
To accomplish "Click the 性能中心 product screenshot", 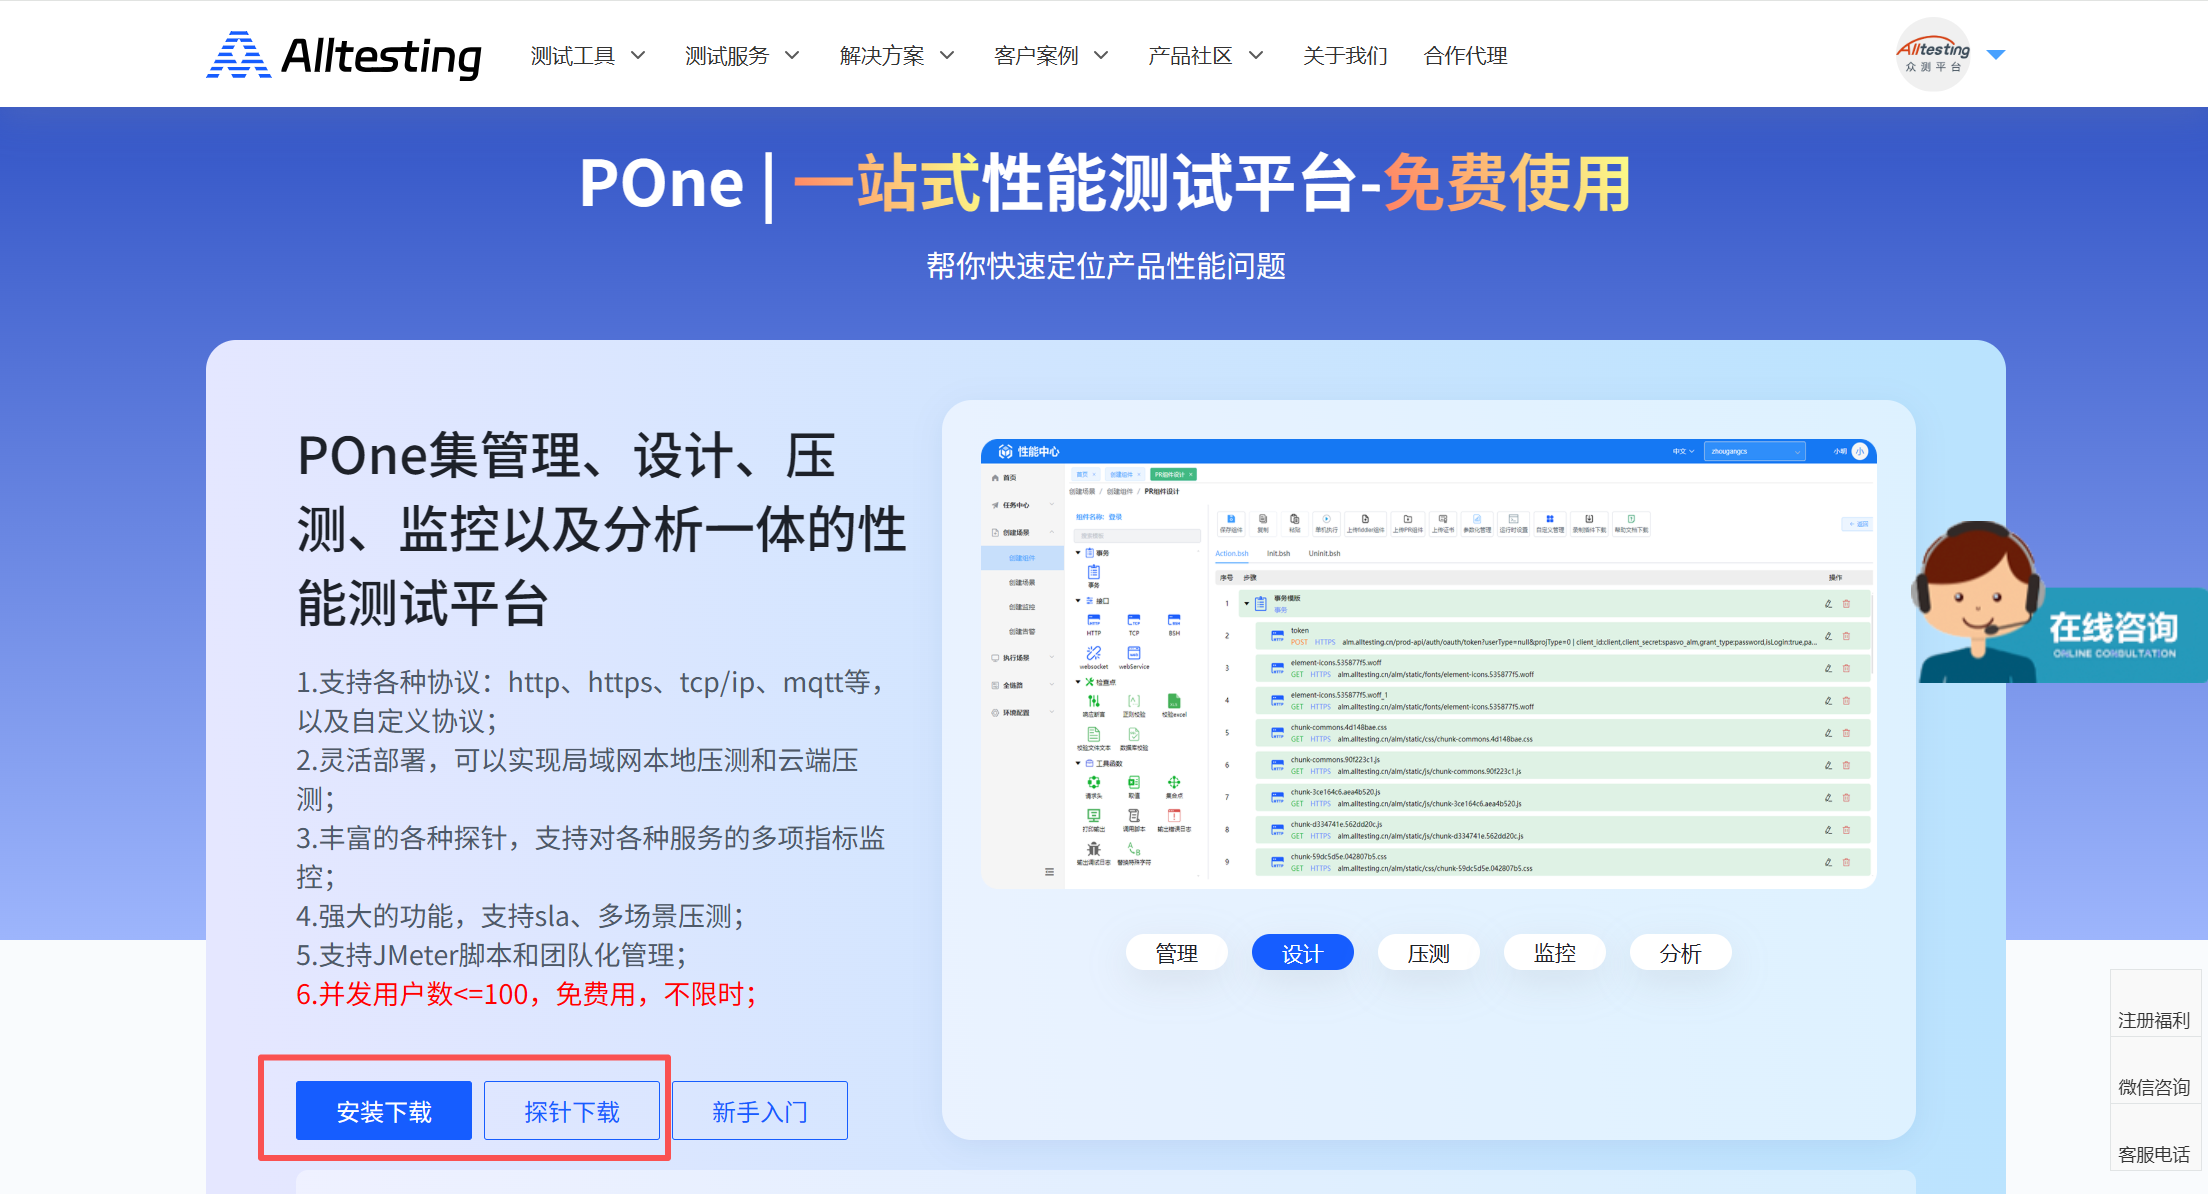I will coord(1428,664).
